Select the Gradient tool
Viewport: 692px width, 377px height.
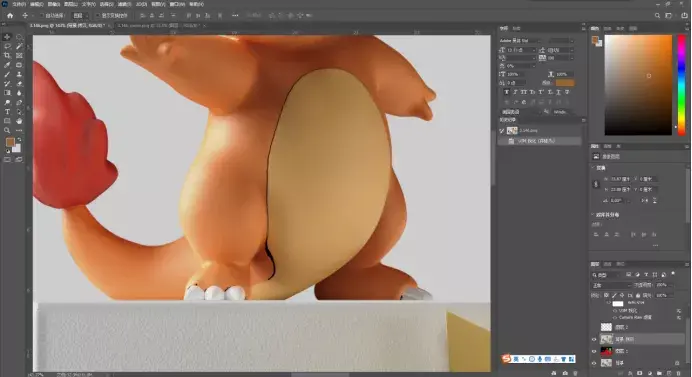click(7, 93)
